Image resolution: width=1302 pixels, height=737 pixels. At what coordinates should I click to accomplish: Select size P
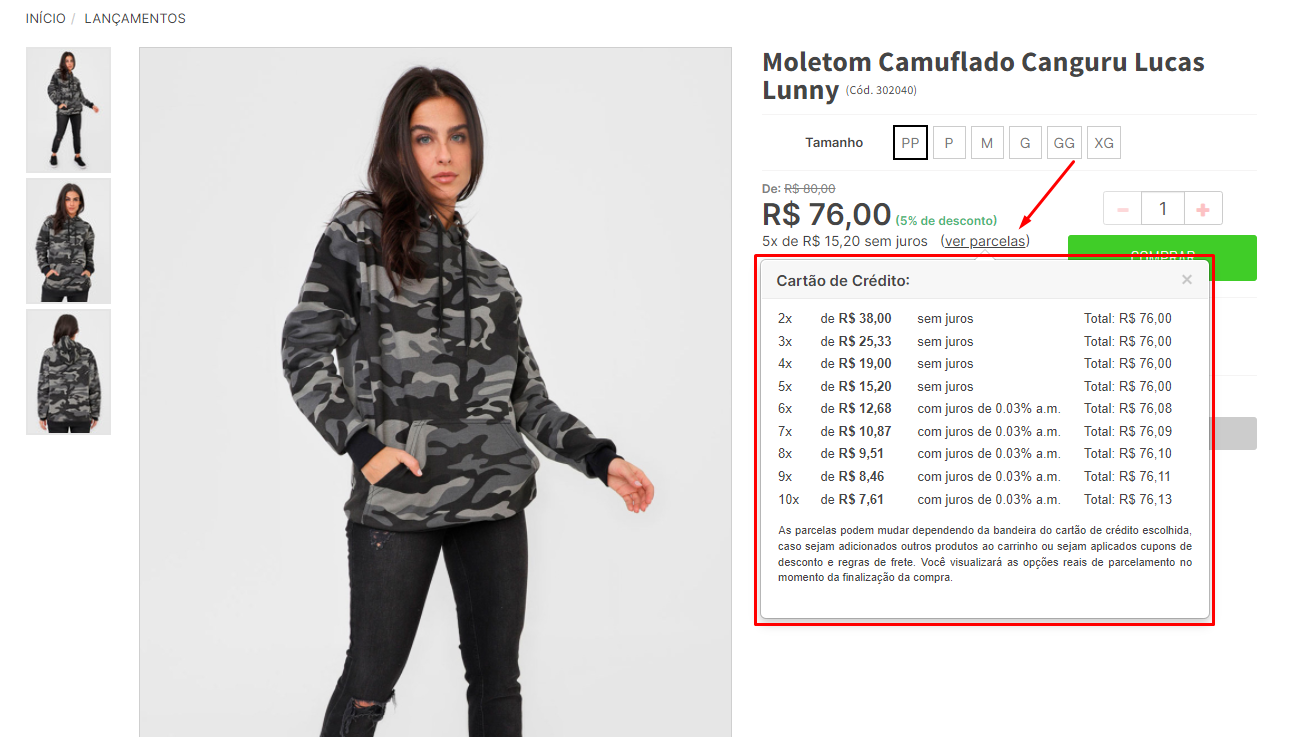(x=949, y=143)
